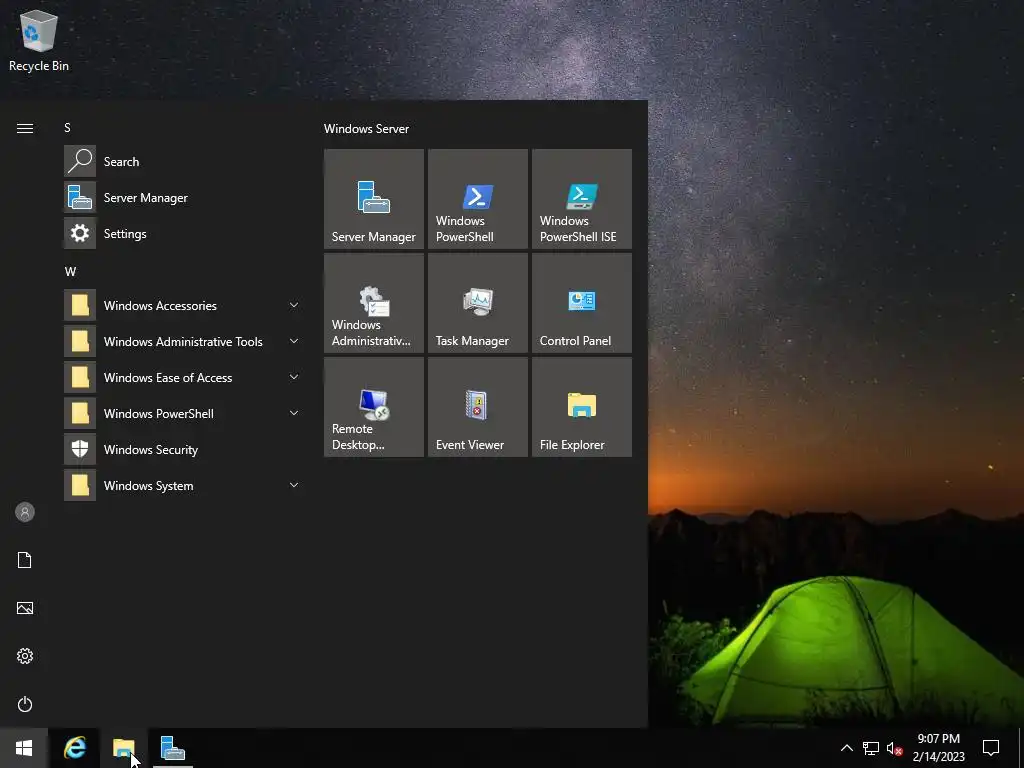Open the Recycle Bin desktop icon
1024x768 pixels.
(x=39, y=40)
